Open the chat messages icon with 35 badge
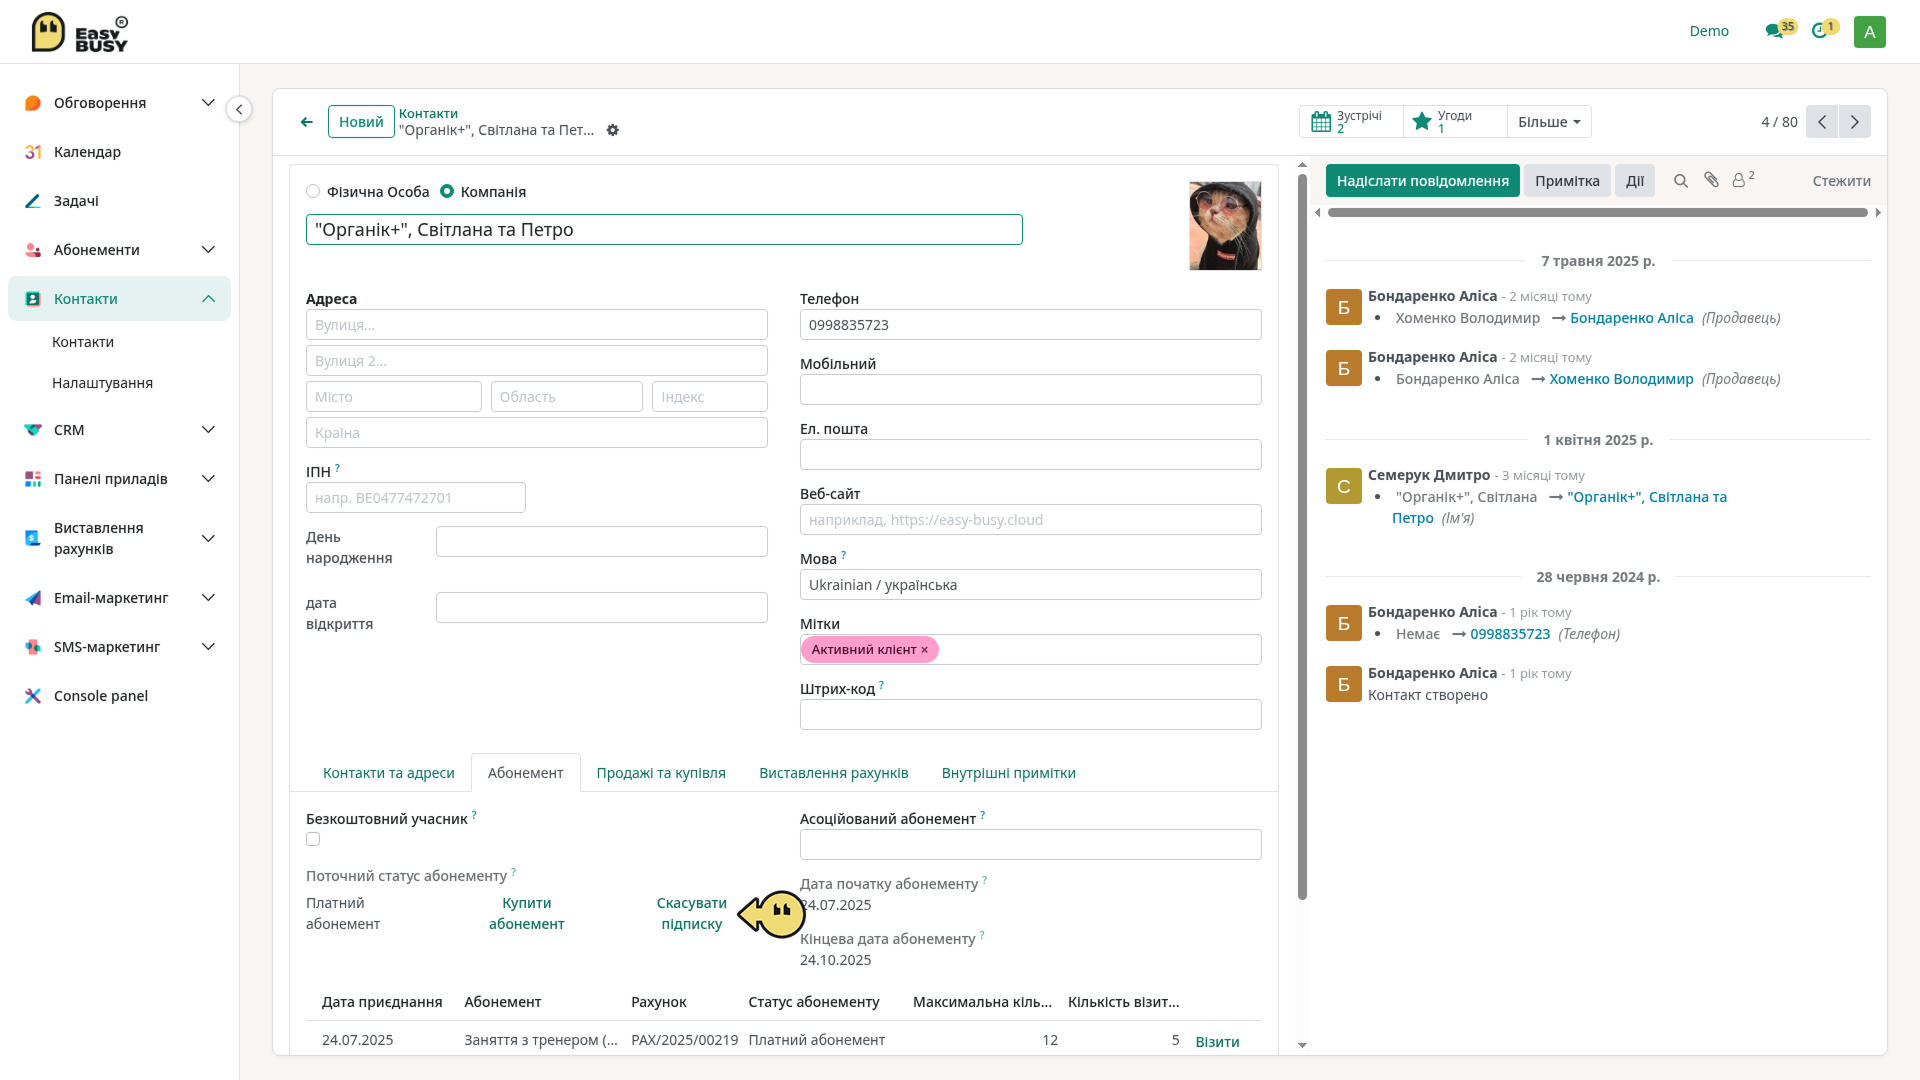This screenshot has height=1080, width=1920. tap(1774, 31)
